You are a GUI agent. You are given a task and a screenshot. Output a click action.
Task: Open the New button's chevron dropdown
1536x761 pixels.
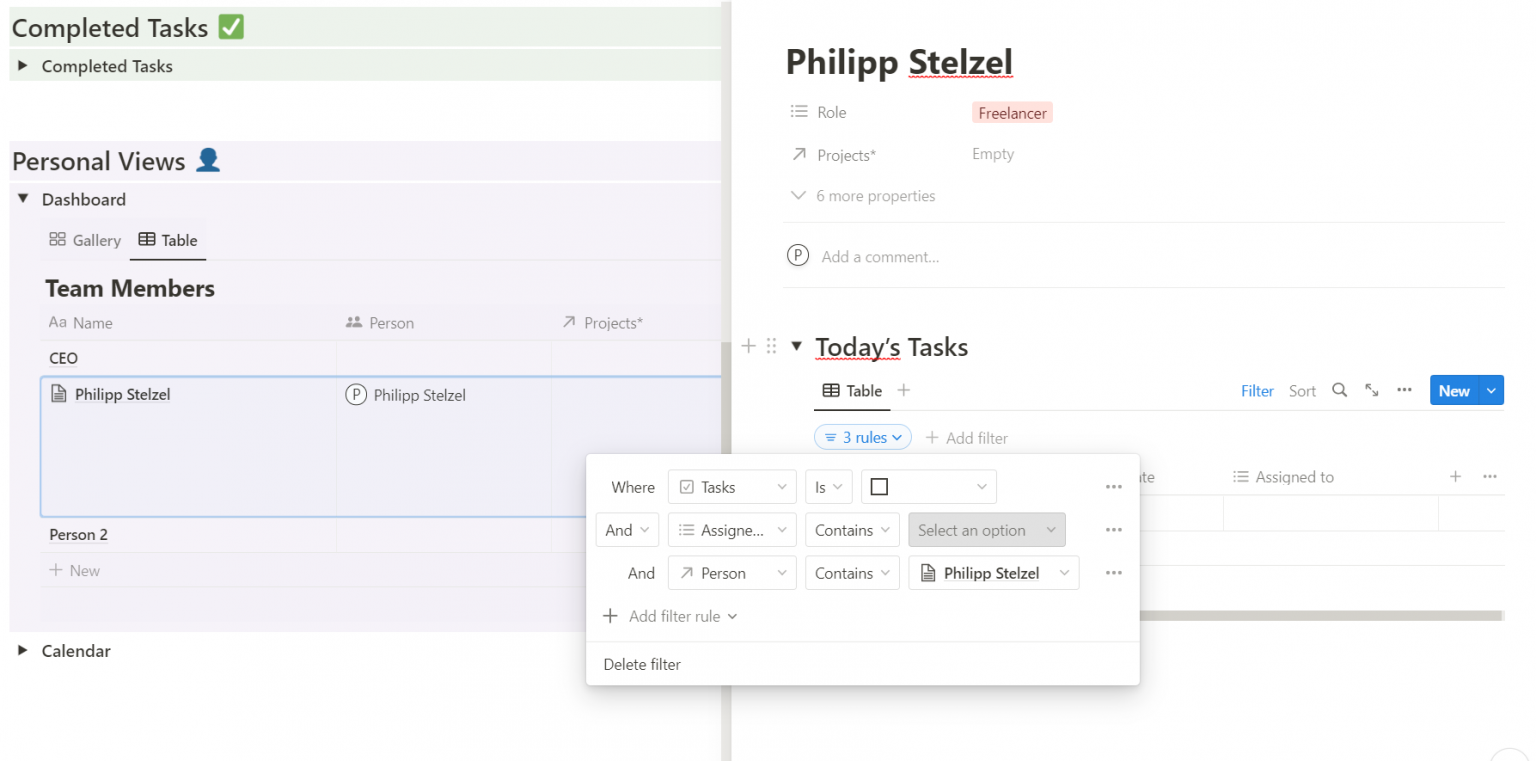point(1489,391)
